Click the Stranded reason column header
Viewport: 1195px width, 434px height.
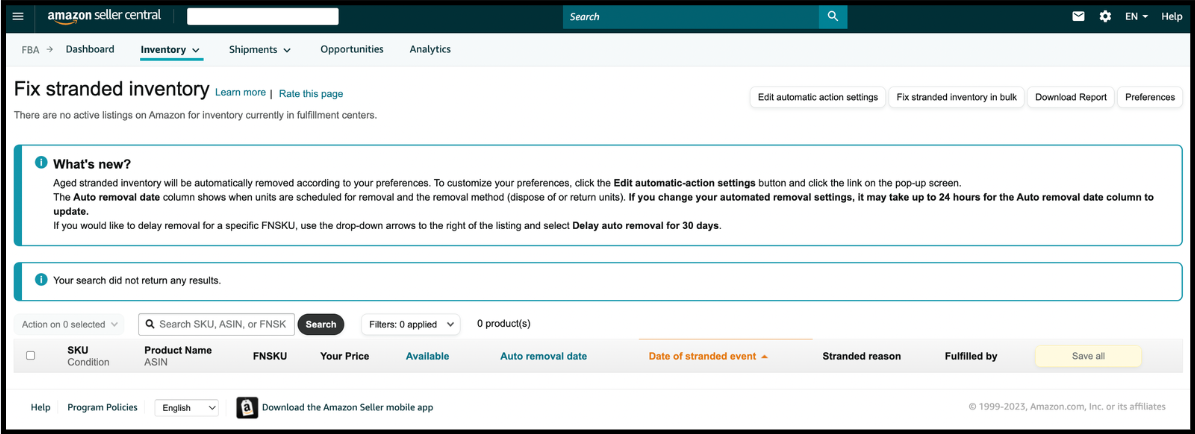pyautogui.click(x=861, y=356)
